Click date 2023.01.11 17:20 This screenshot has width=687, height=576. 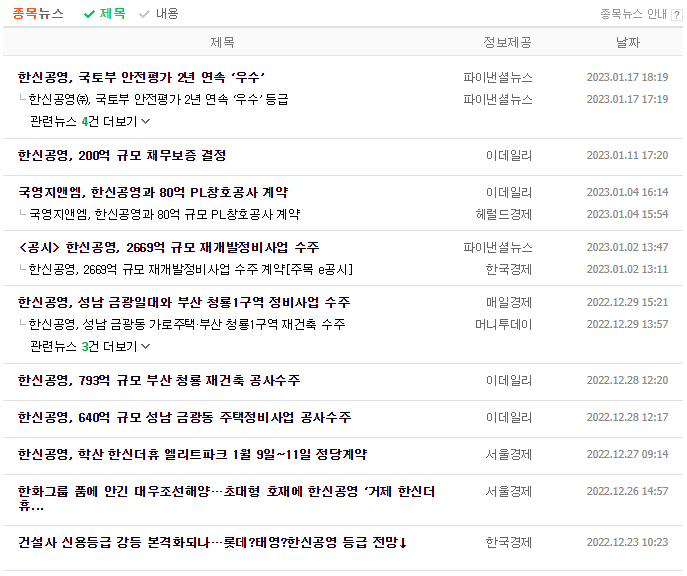(627, 155)
